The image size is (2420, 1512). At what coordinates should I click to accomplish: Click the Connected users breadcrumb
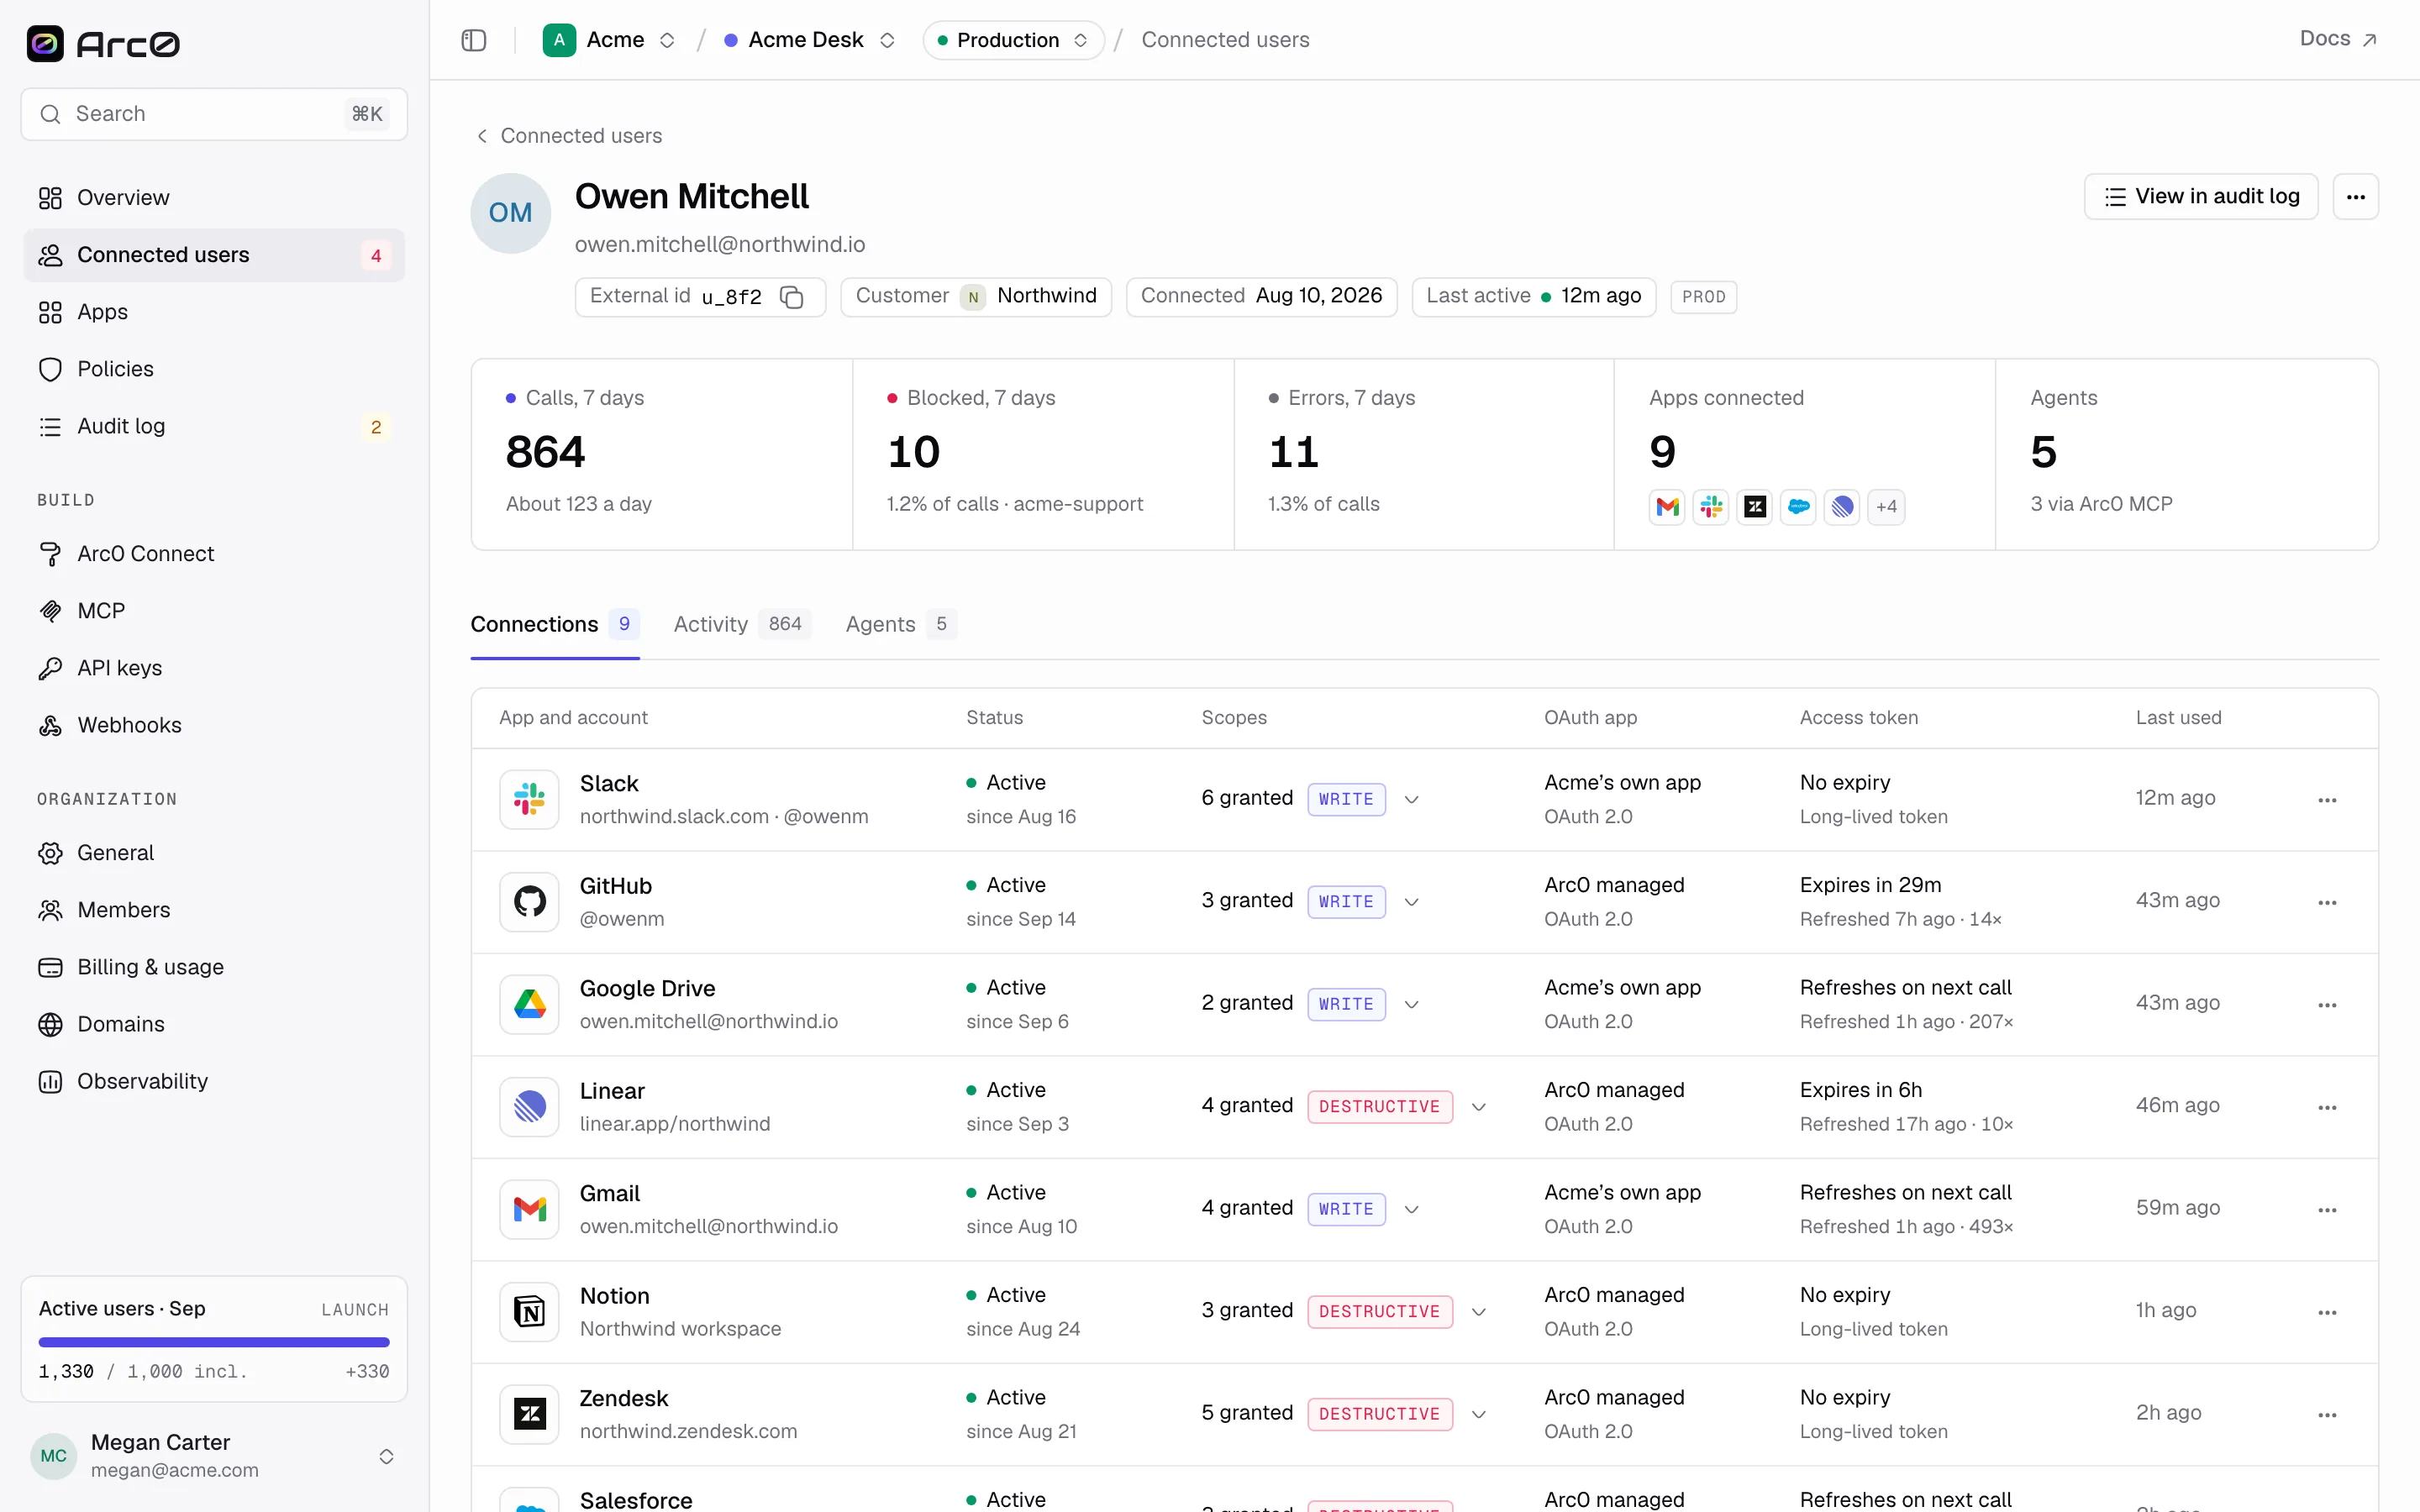[1225, 40]
